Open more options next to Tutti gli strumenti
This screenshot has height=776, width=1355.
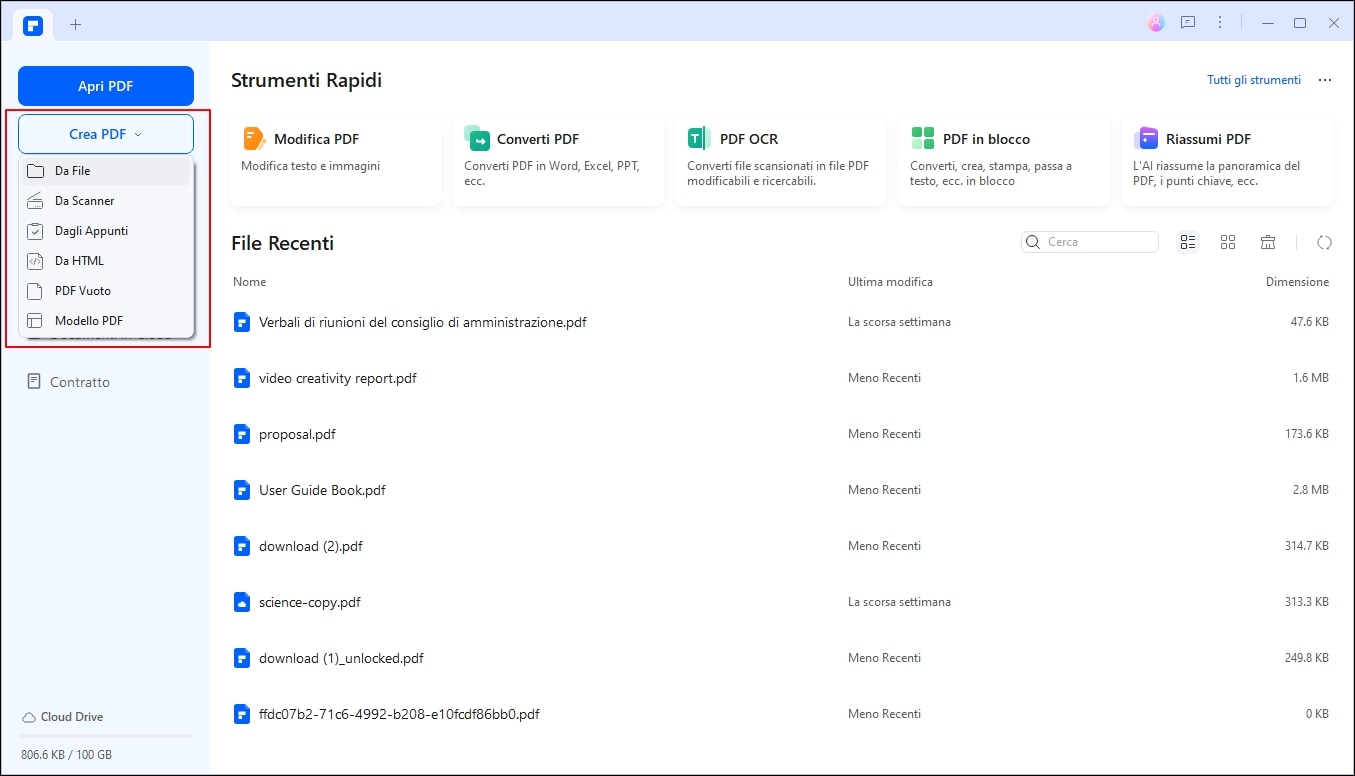[x=1325, y=80]
